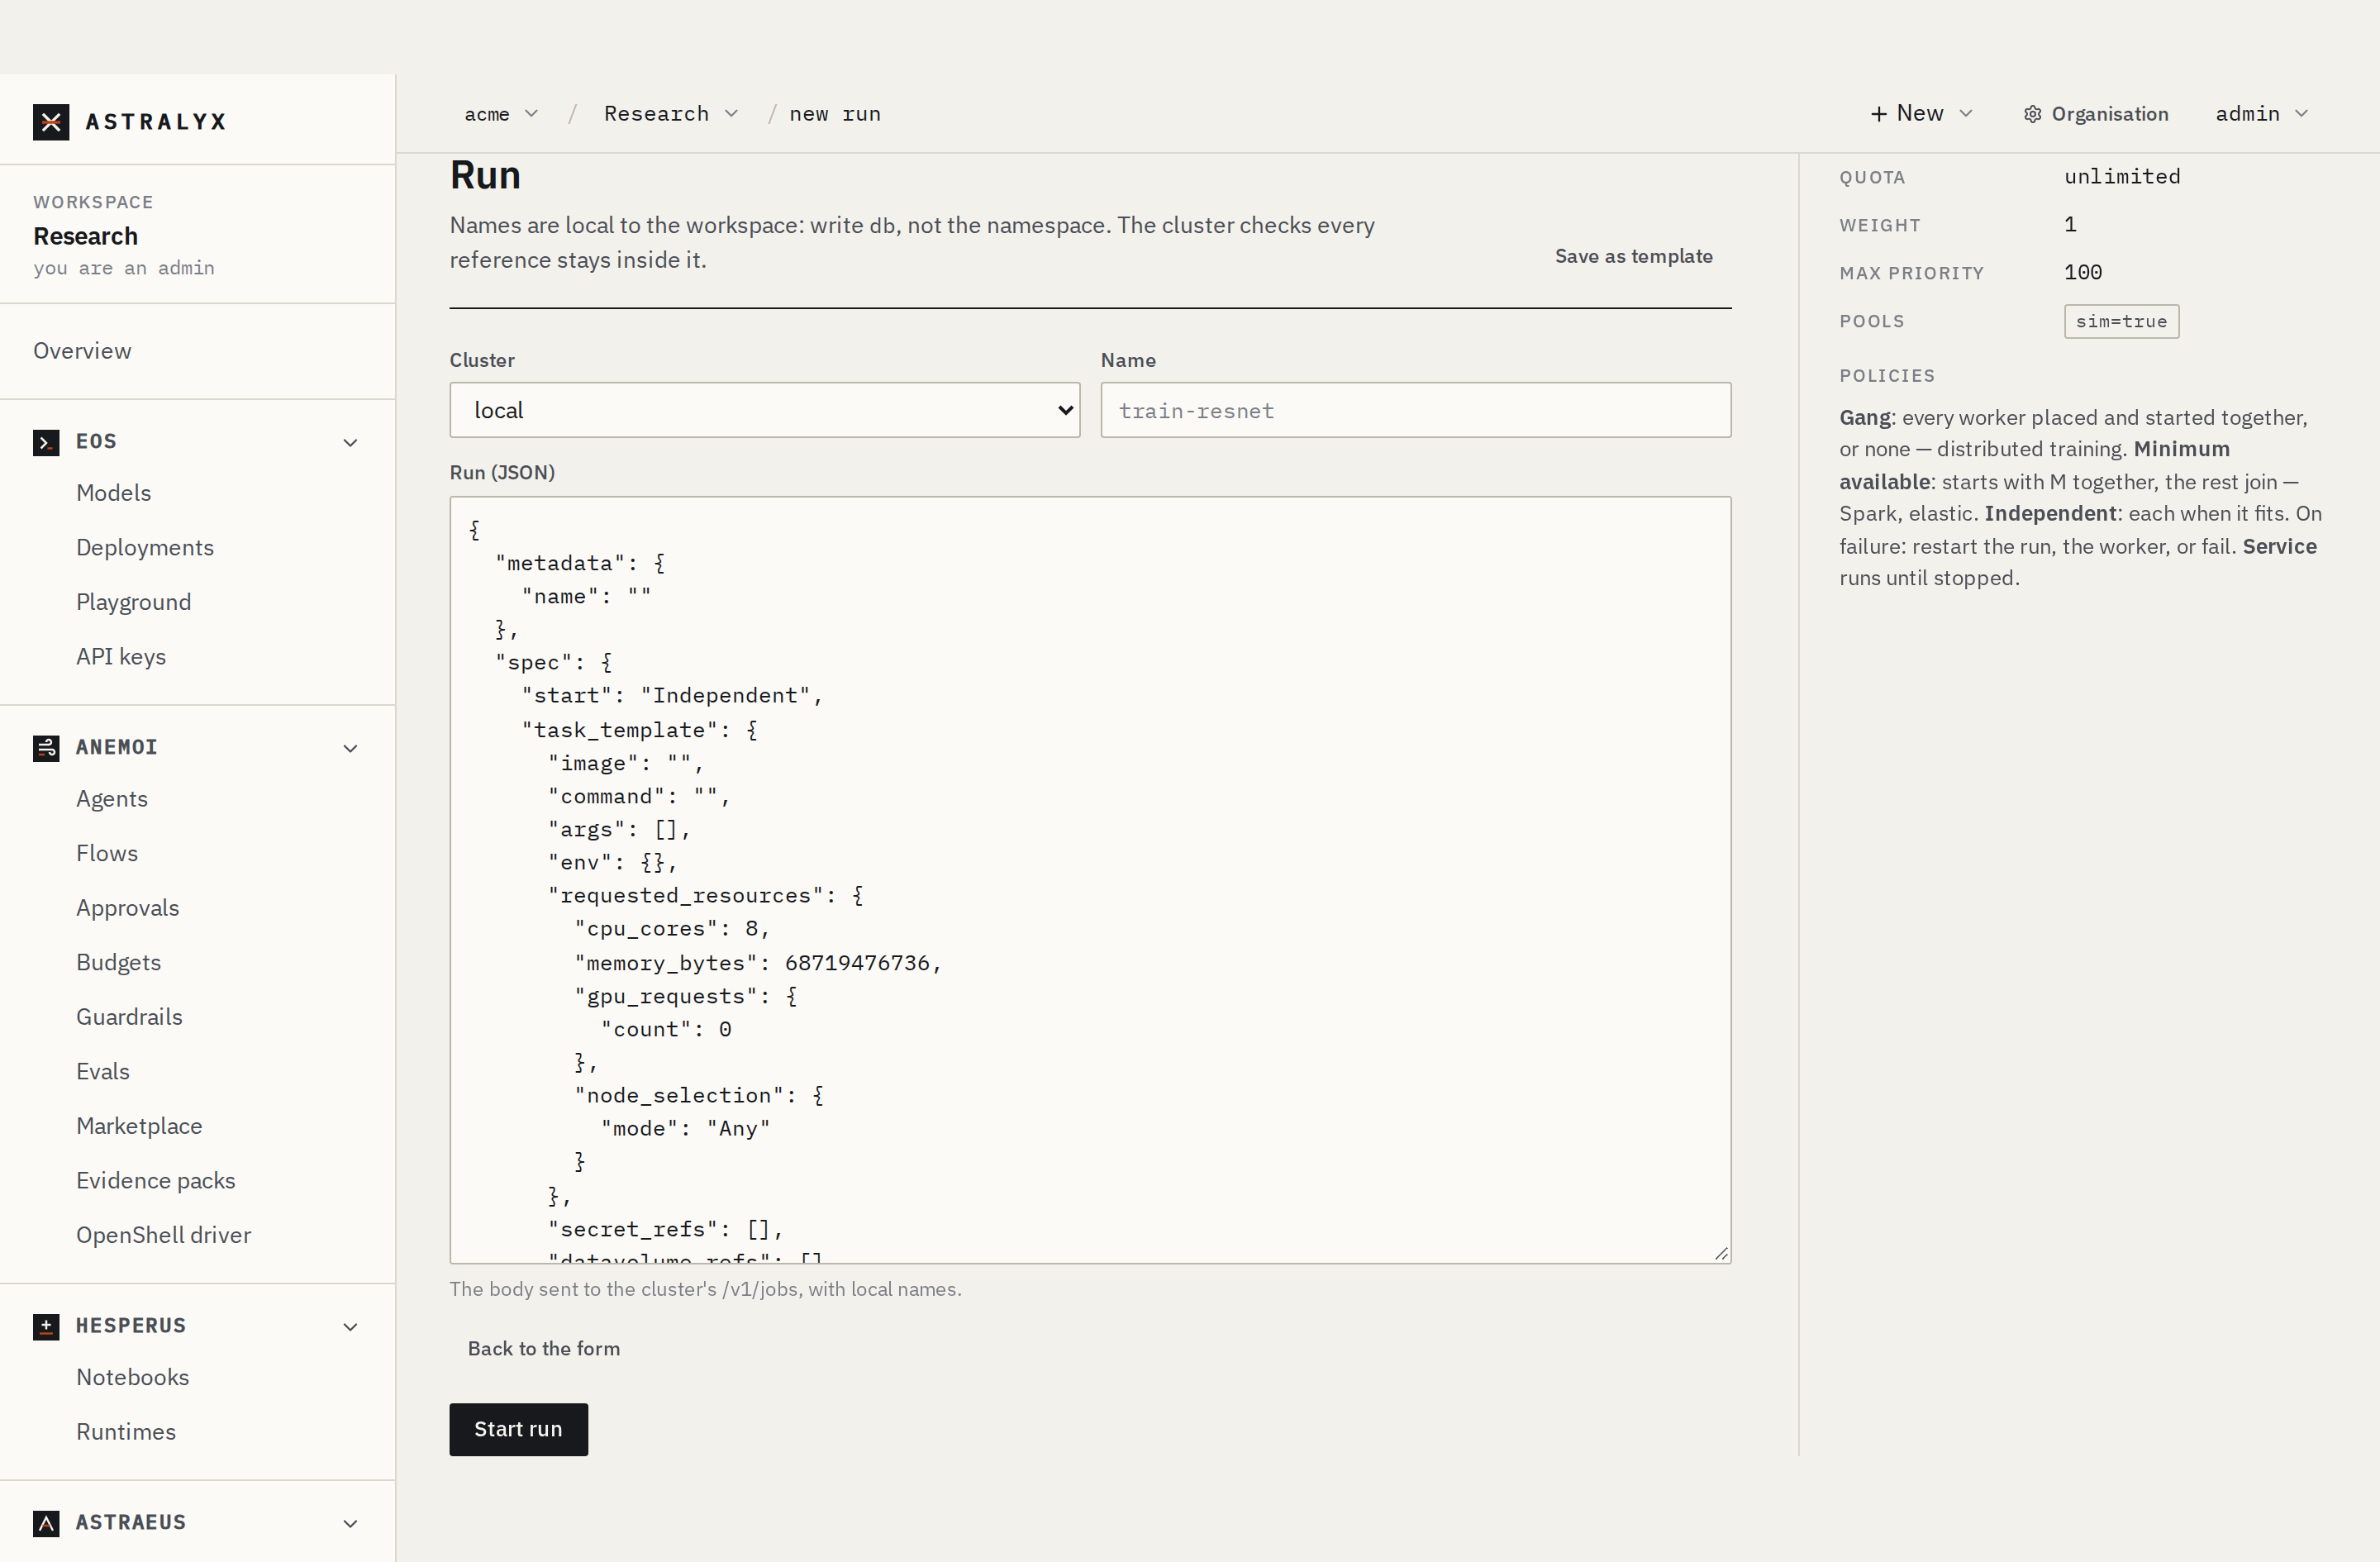Open the Evals page

click(103, 1071)
